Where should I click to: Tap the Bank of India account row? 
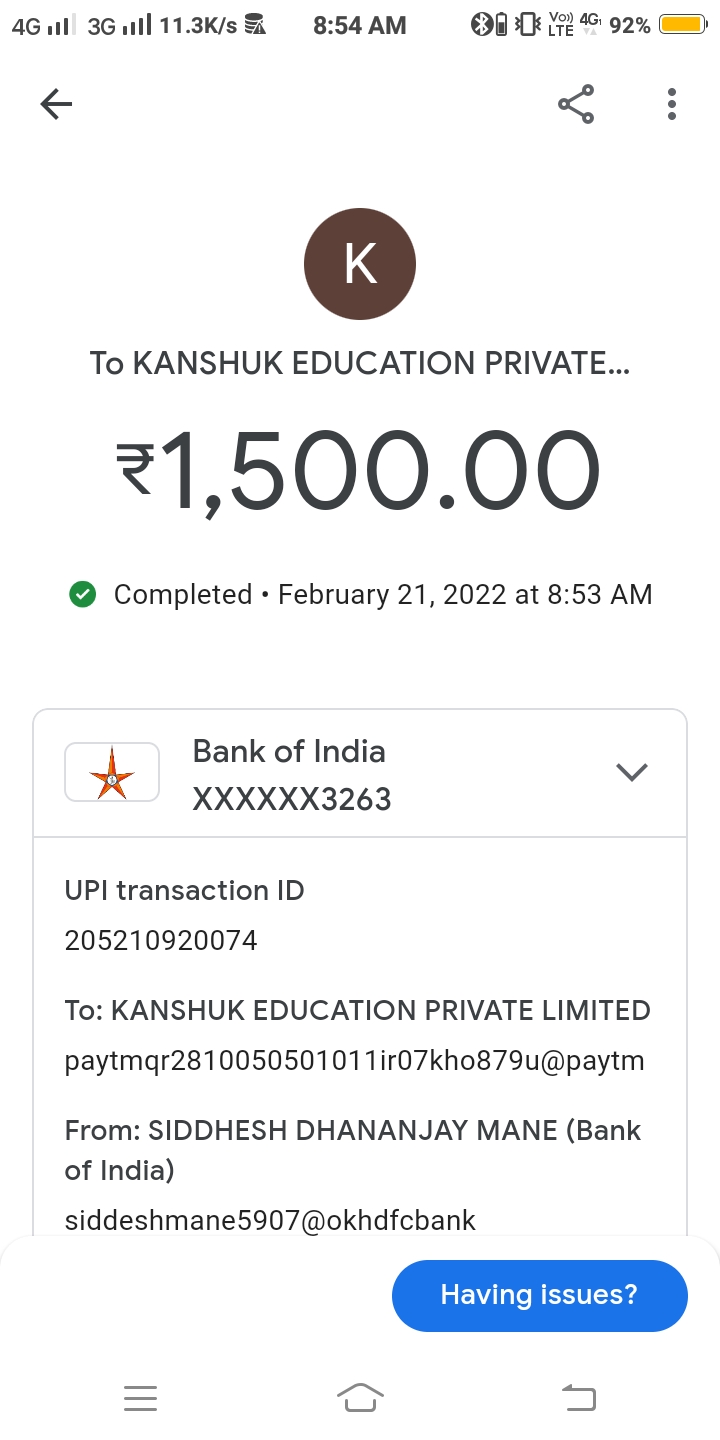point(360,774)
